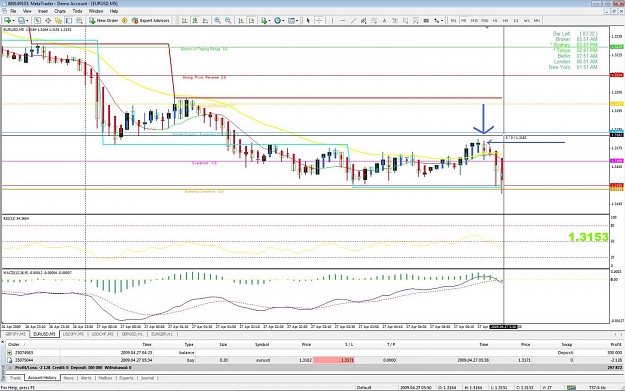The width and height of the screenshot is (625, 391).
Task: Zoom out the chart with magnifier minus
Action: pyautogui.click(x=228, y=20)
